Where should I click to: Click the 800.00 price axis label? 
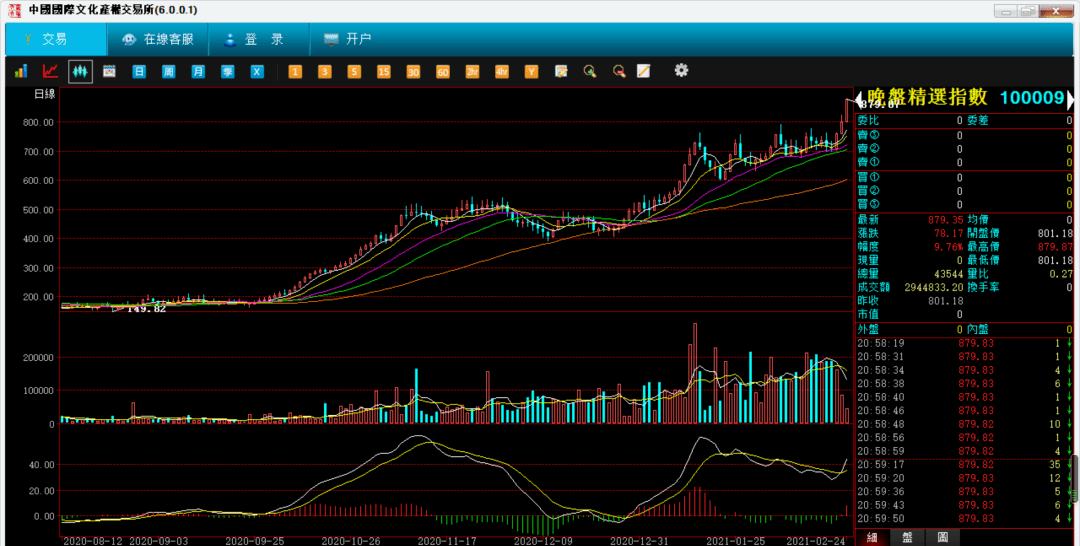39,123
